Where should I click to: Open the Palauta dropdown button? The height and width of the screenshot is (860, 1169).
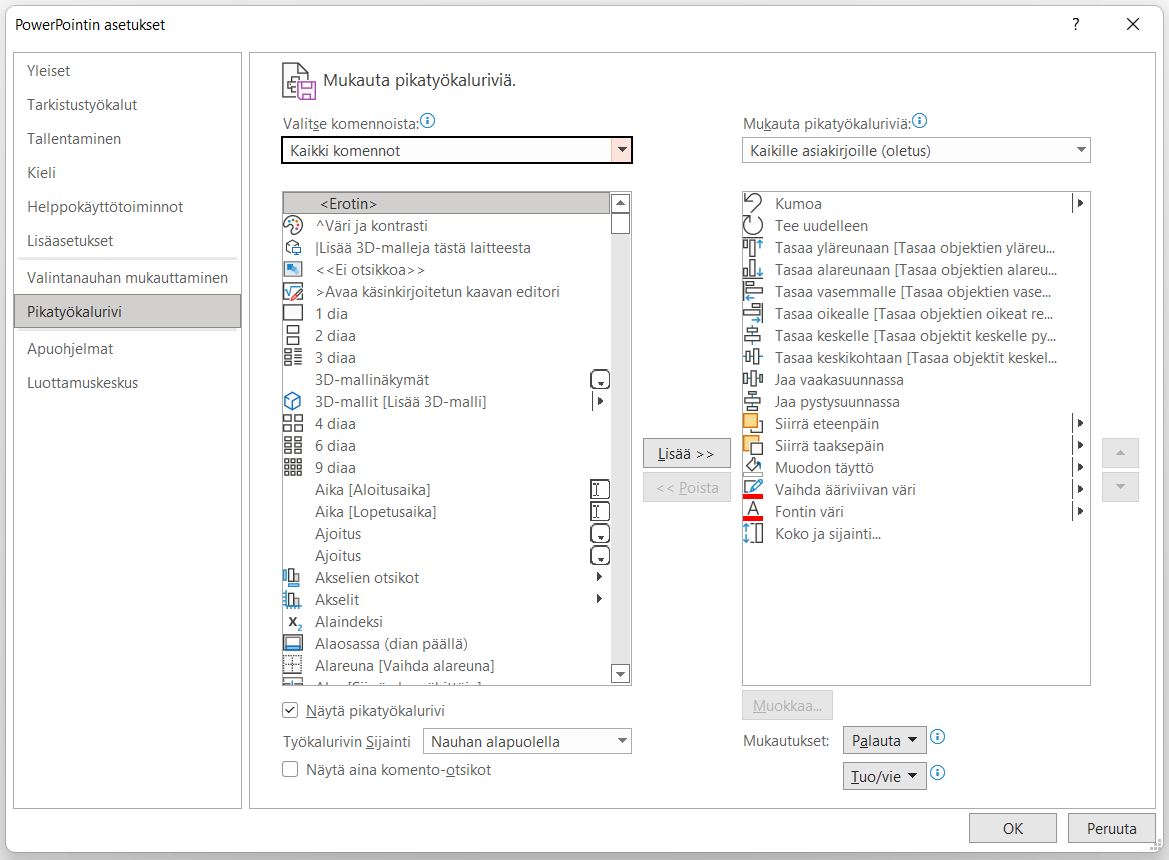click(x=884, y=741)
